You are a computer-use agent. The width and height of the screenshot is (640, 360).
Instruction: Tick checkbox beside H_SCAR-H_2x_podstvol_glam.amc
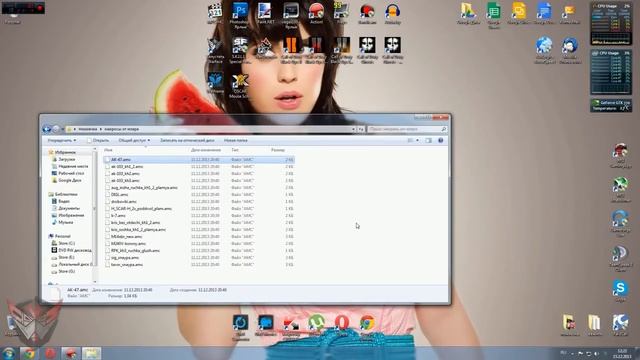[x=107, y=209]
